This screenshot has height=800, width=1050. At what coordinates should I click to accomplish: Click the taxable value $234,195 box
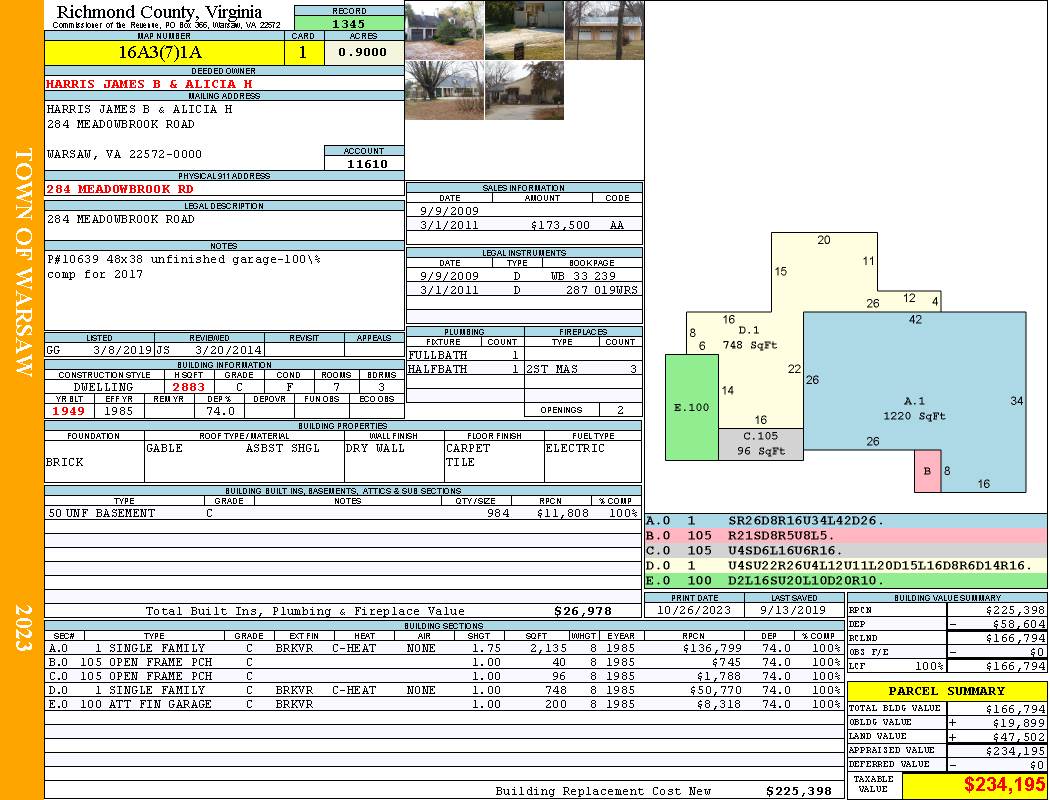pos(975,785)
